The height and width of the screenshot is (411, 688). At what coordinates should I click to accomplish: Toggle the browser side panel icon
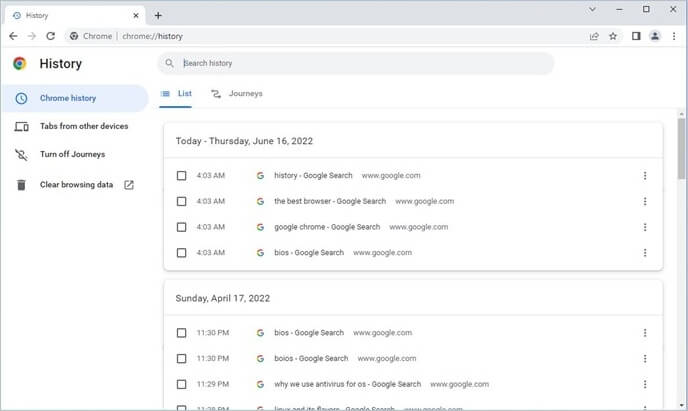[x=636, y=36]
